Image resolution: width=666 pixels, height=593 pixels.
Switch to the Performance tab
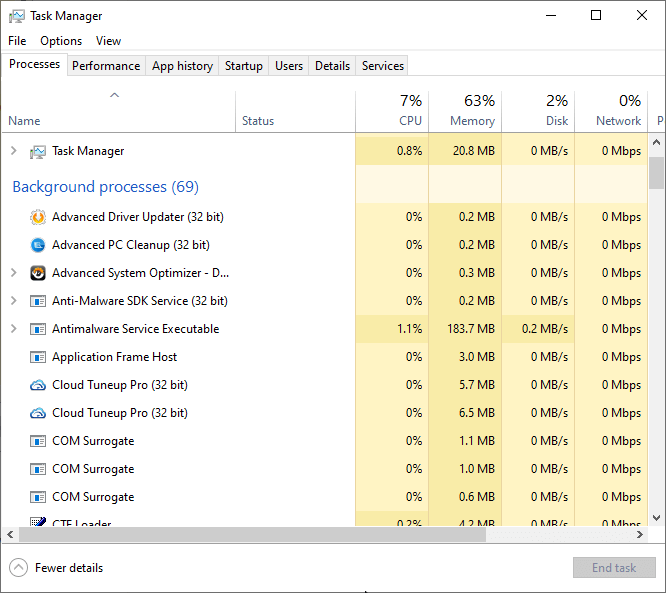(x=106, y=66)
